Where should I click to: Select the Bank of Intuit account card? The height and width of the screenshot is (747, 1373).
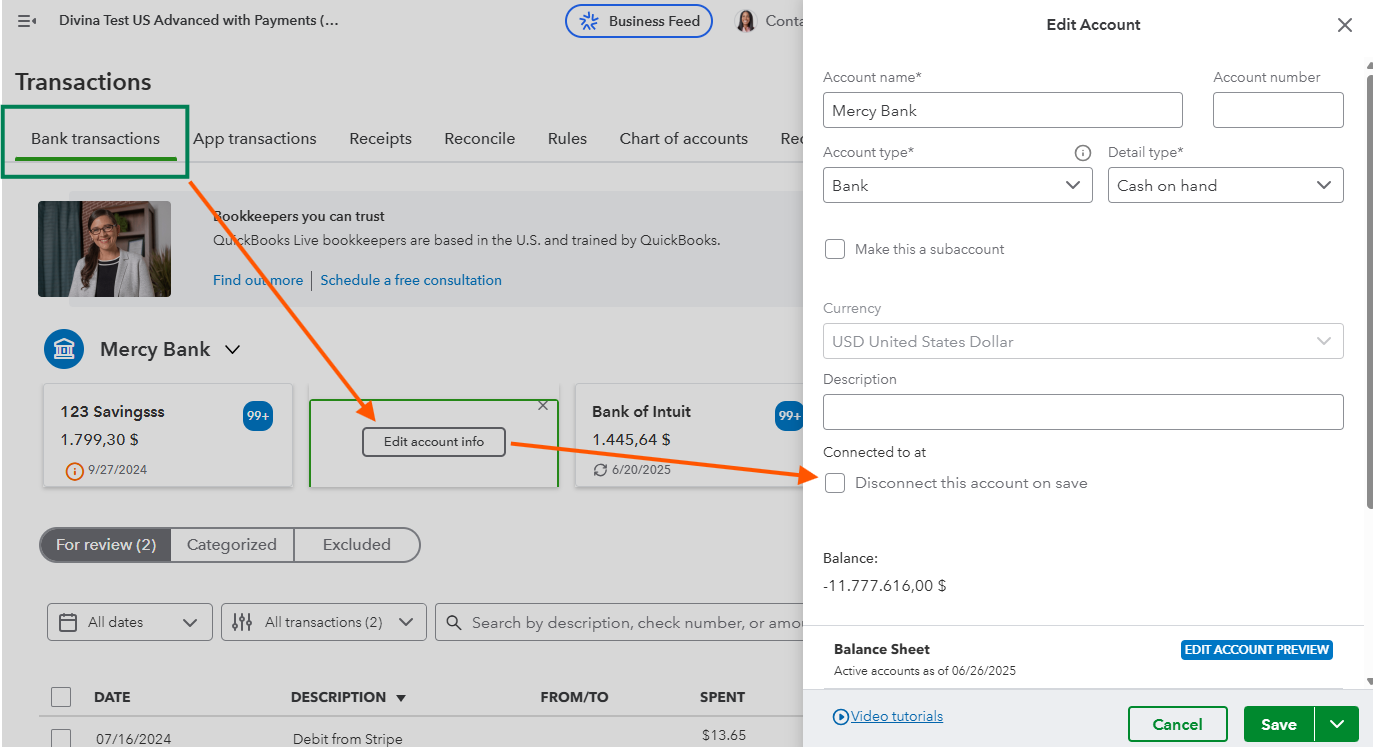(x=690, y=435)
